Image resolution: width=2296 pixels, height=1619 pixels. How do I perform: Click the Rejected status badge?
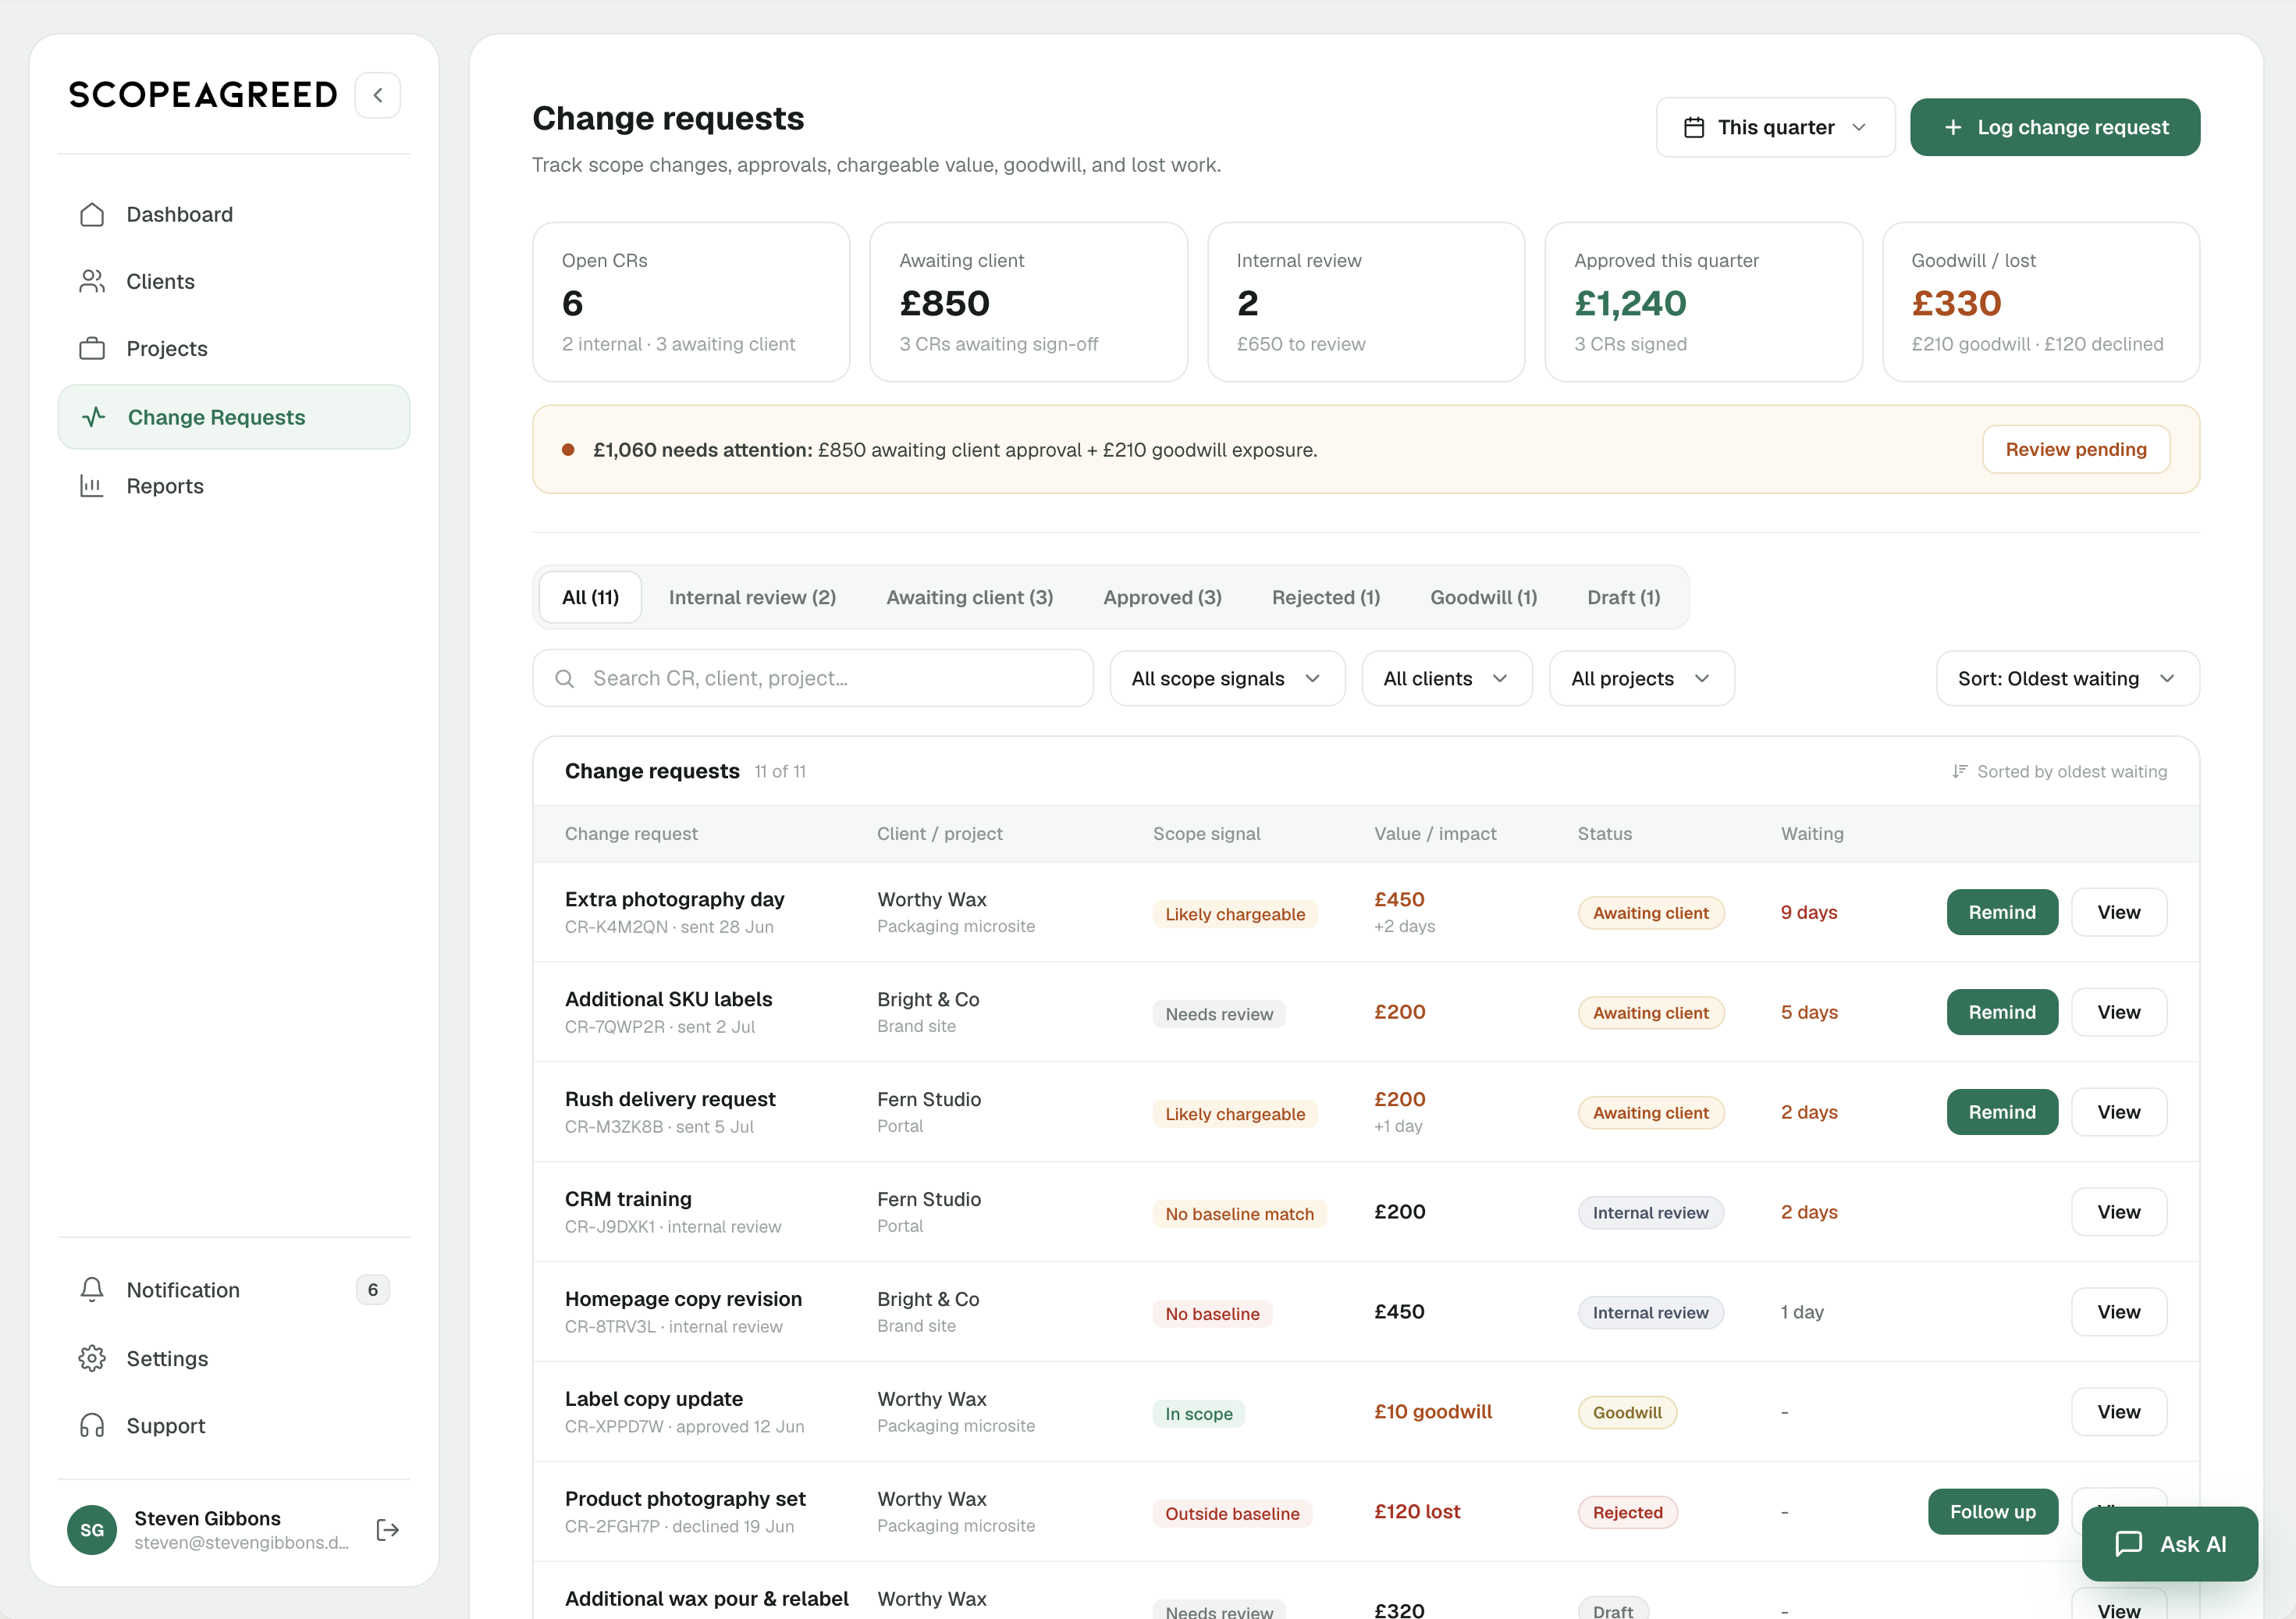1627,1512
